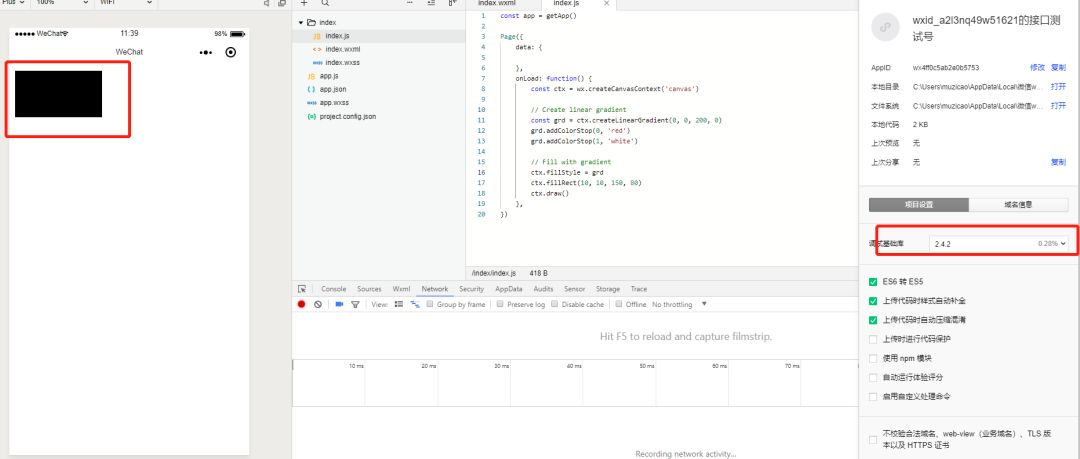Click 复制 link beside AppID

tap(1058, 68)
